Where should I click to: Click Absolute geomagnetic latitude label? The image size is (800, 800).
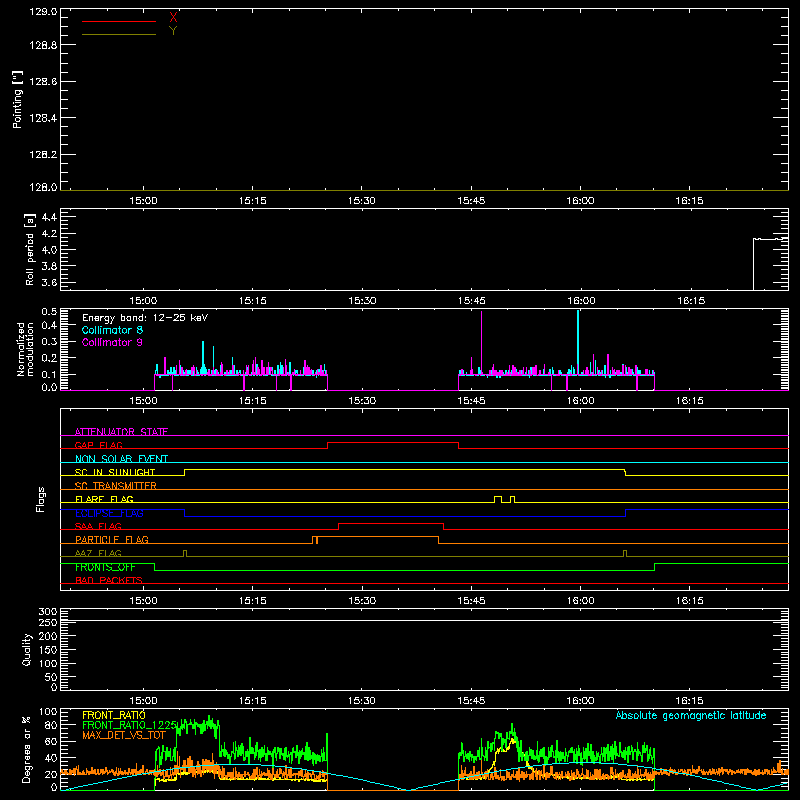691,715
